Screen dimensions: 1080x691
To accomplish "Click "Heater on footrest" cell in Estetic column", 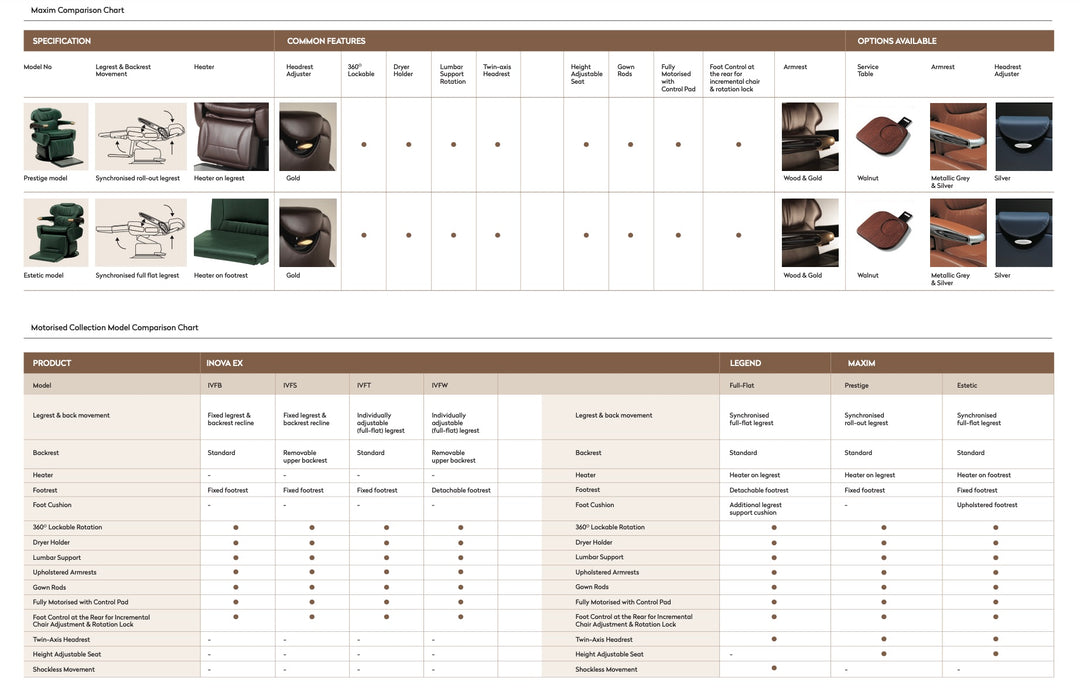I will 984,475.
